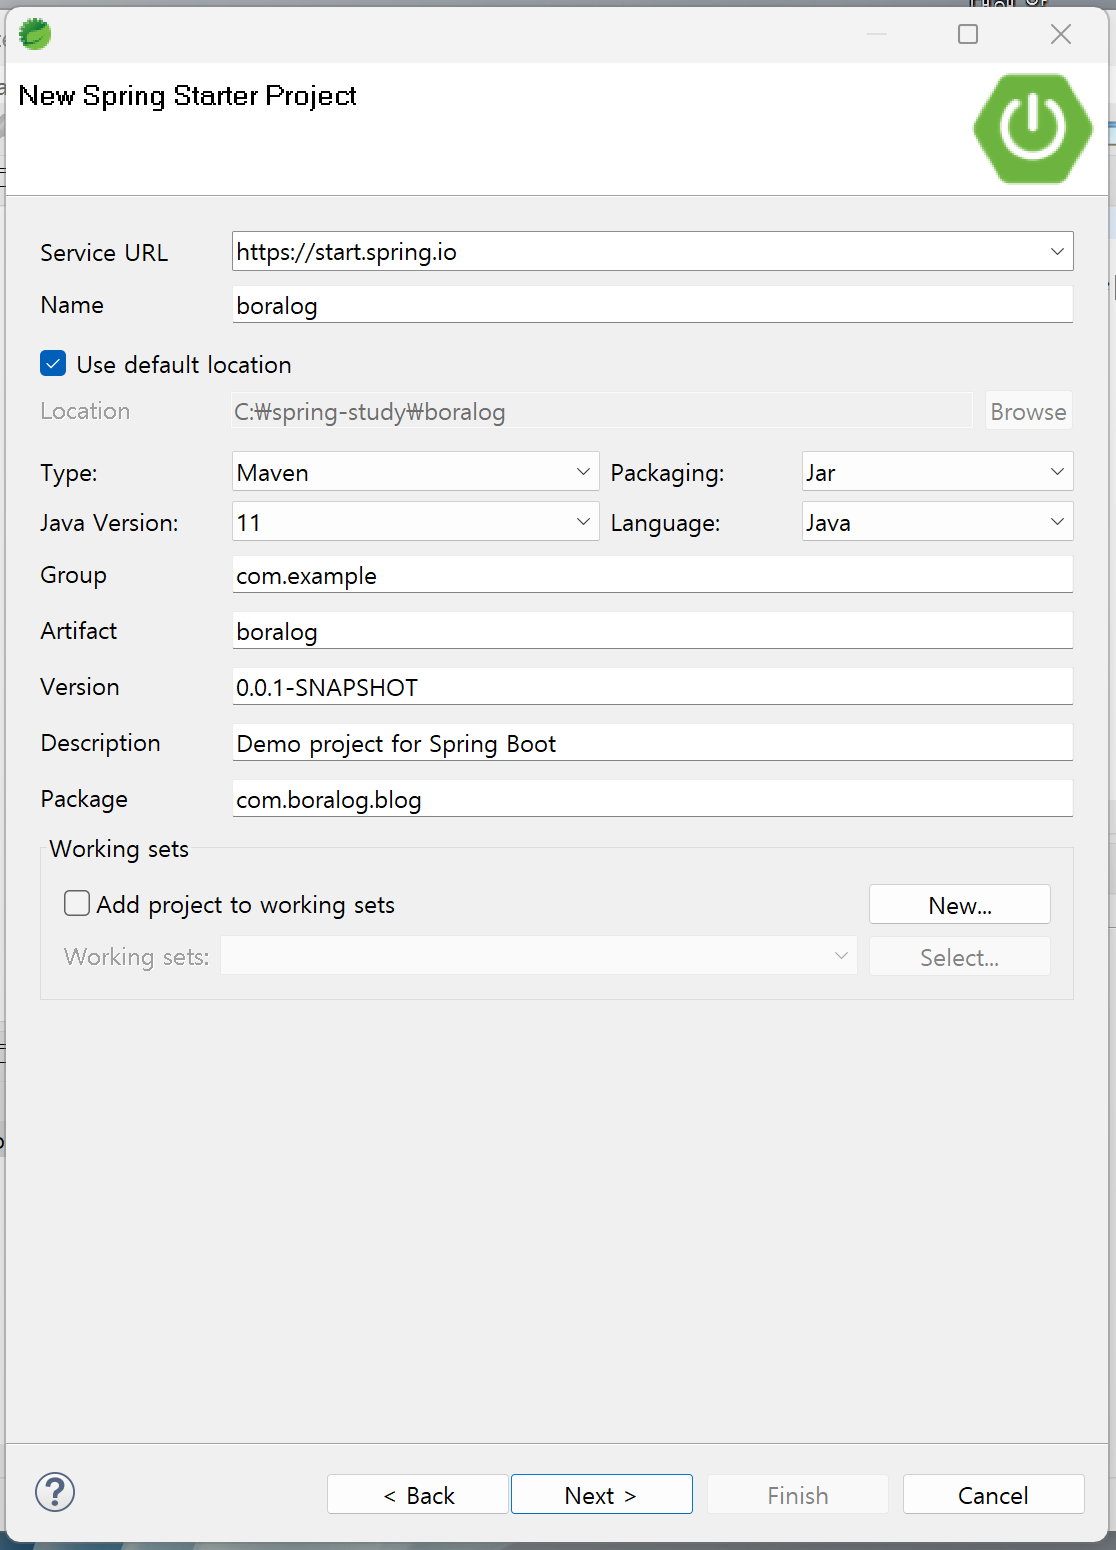Image resolution: width=1116 pixels, height=1550 pixels.
Task: Open the Type combo box showing Maven
Action: coord(415,471)
